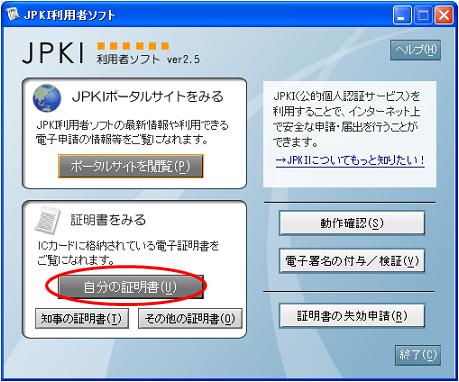The image size is (459, 382).
Task: Click the 証明書をみる heading text
Action: (x=108, y=220)
